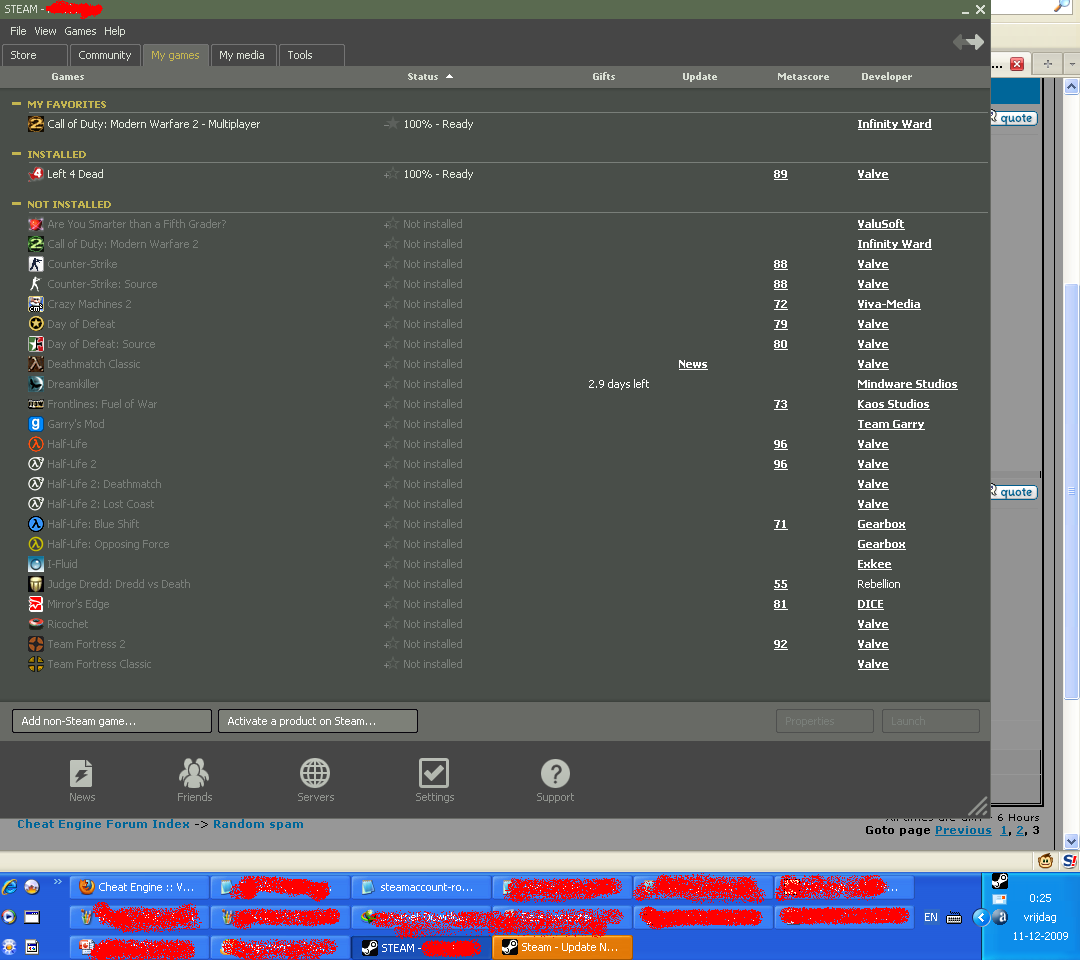Click Add non-Steam game button
Image resolution: width=1082 pixels, height=960 pixels.
point(112,721)
